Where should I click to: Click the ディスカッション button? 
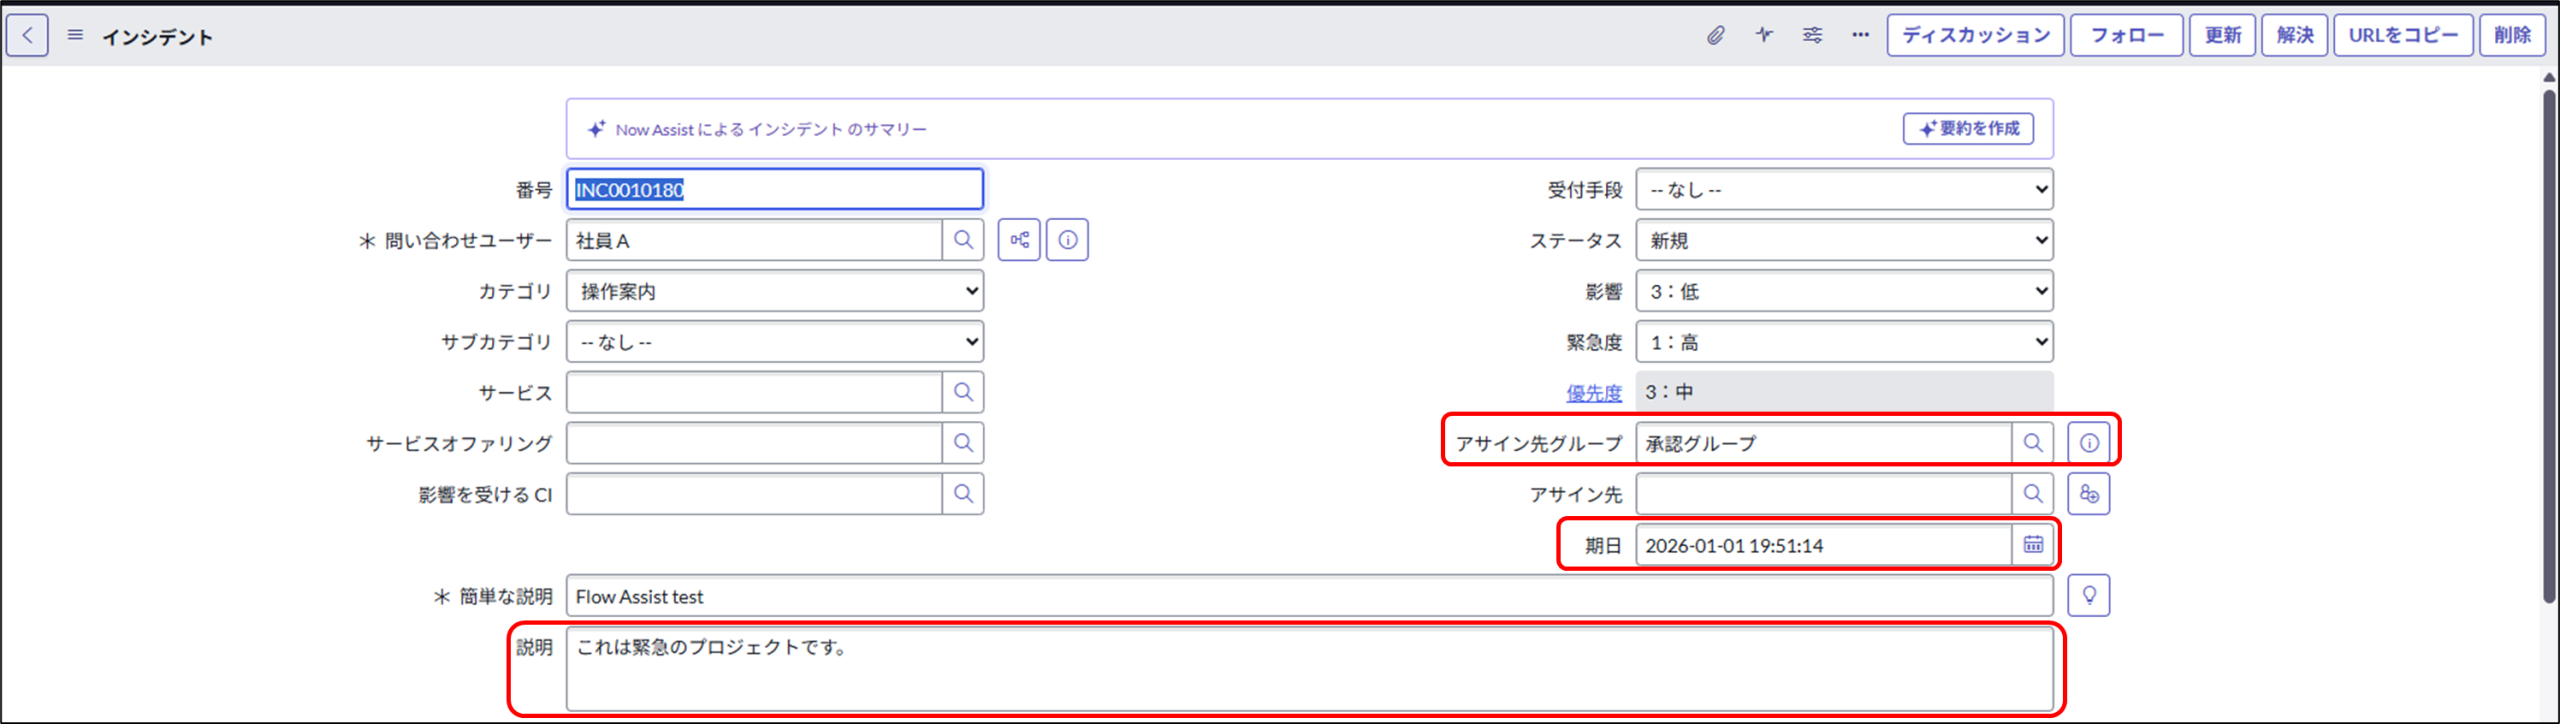tap(1975, 36)
